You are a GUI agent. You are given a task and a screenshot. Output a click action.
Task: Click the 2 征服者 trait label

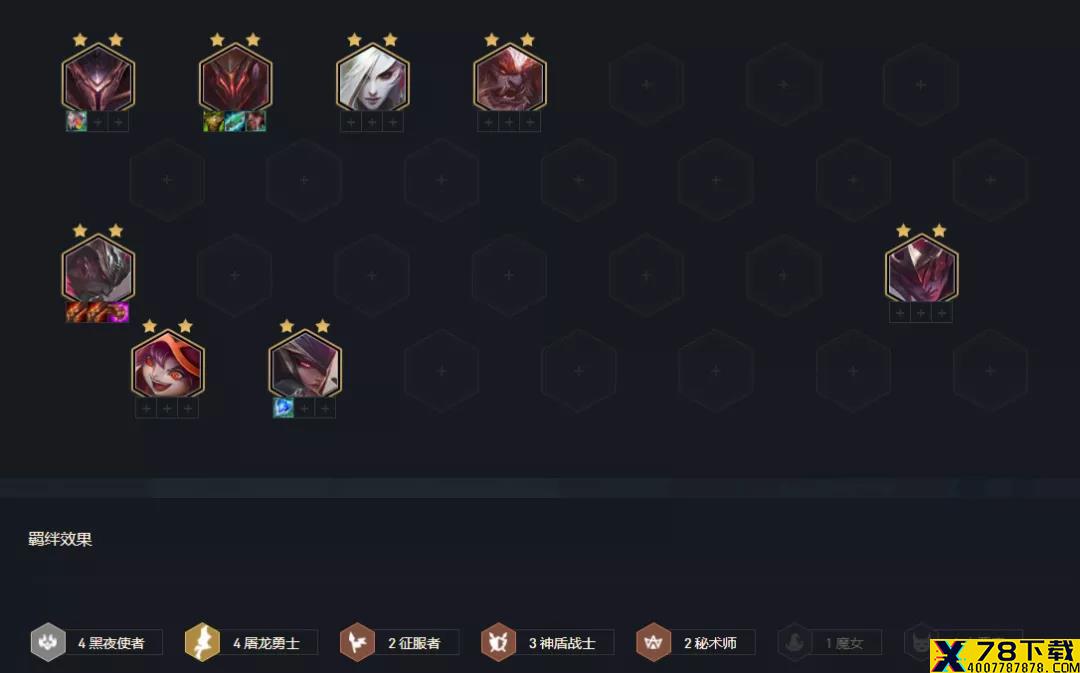click(x=416, y=643)
